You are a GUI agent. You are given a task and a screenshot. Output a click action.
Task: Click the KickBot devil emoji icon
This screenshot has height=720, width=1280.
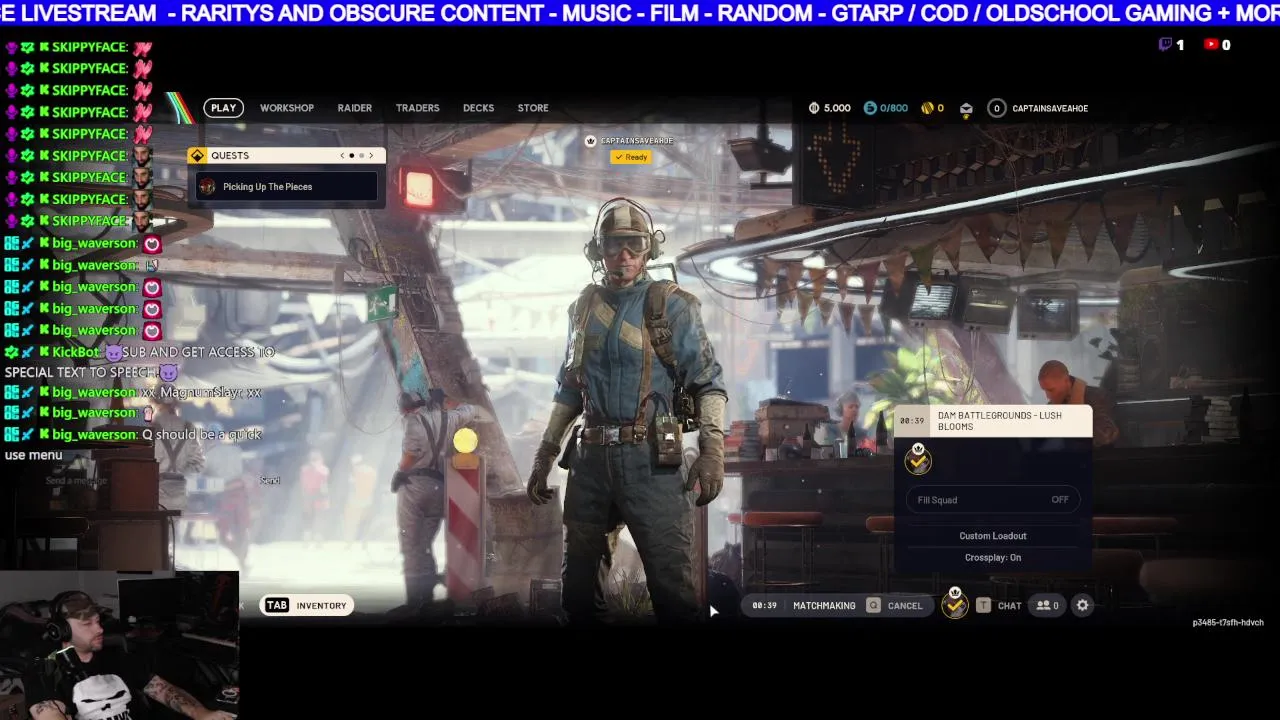[113, 352]
